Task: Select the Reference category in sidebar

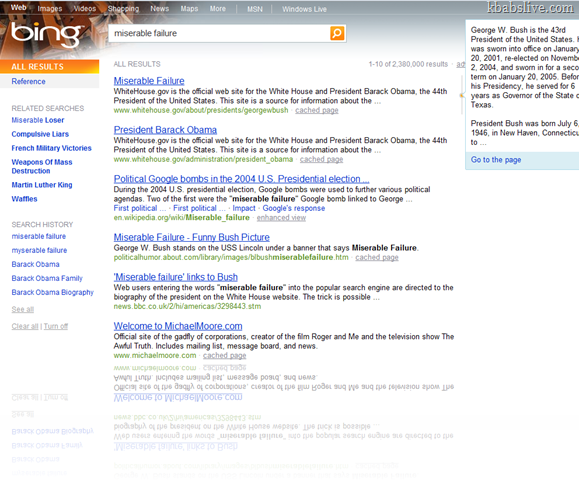Action: (28, 81)
